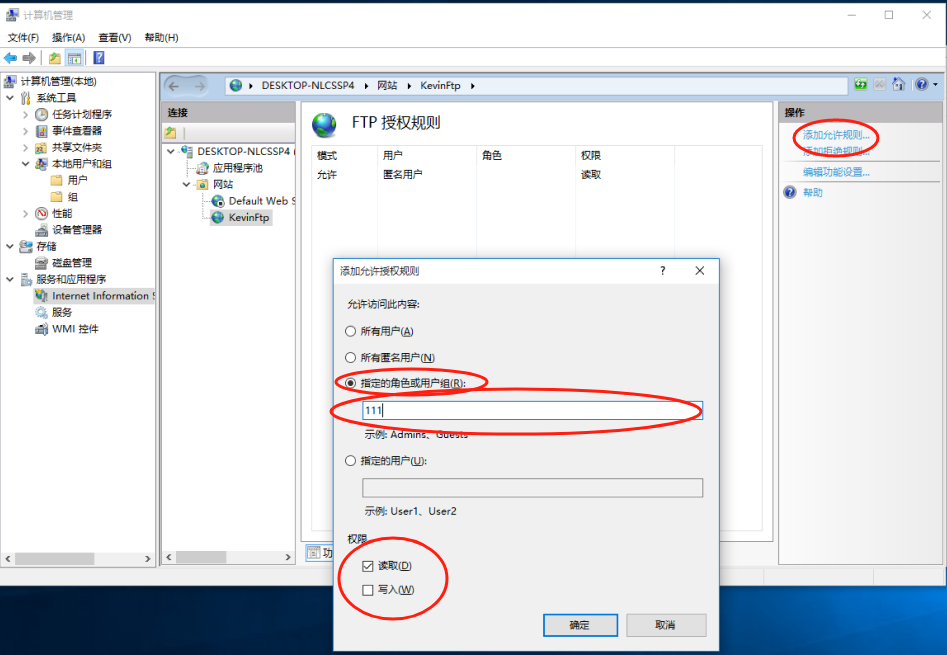Click the specified users text field
The image size is (947, 655).
532,488
